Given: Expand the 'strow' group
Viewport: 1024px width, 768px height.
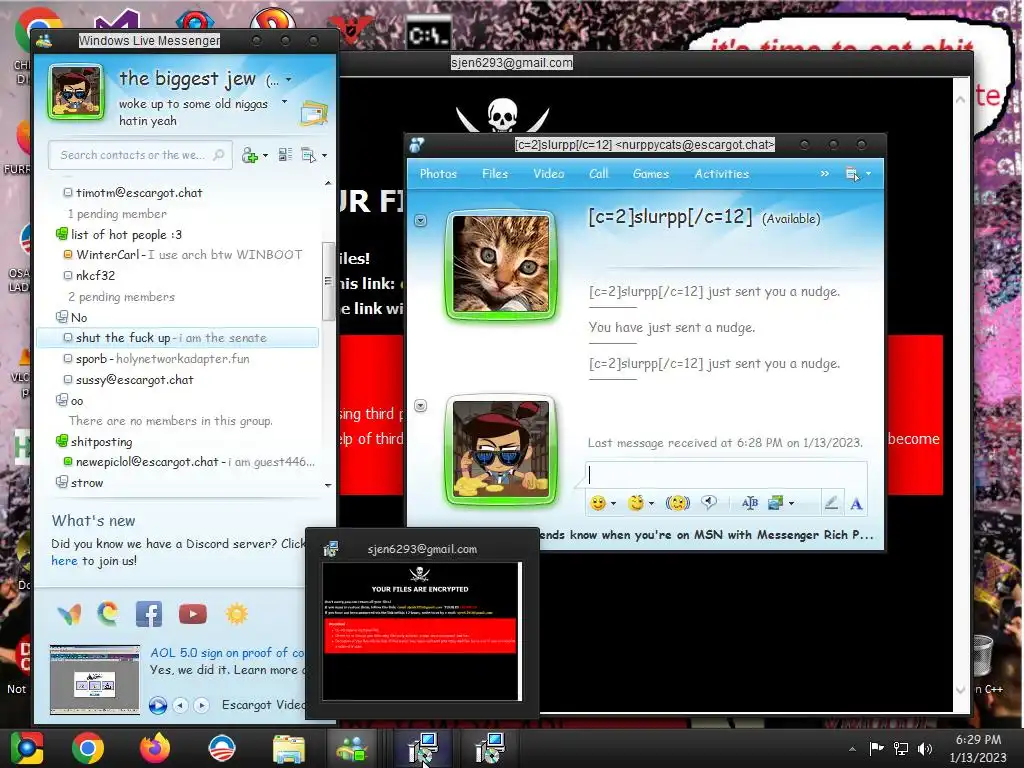Looking at the screenshot, I should [61, 482].
